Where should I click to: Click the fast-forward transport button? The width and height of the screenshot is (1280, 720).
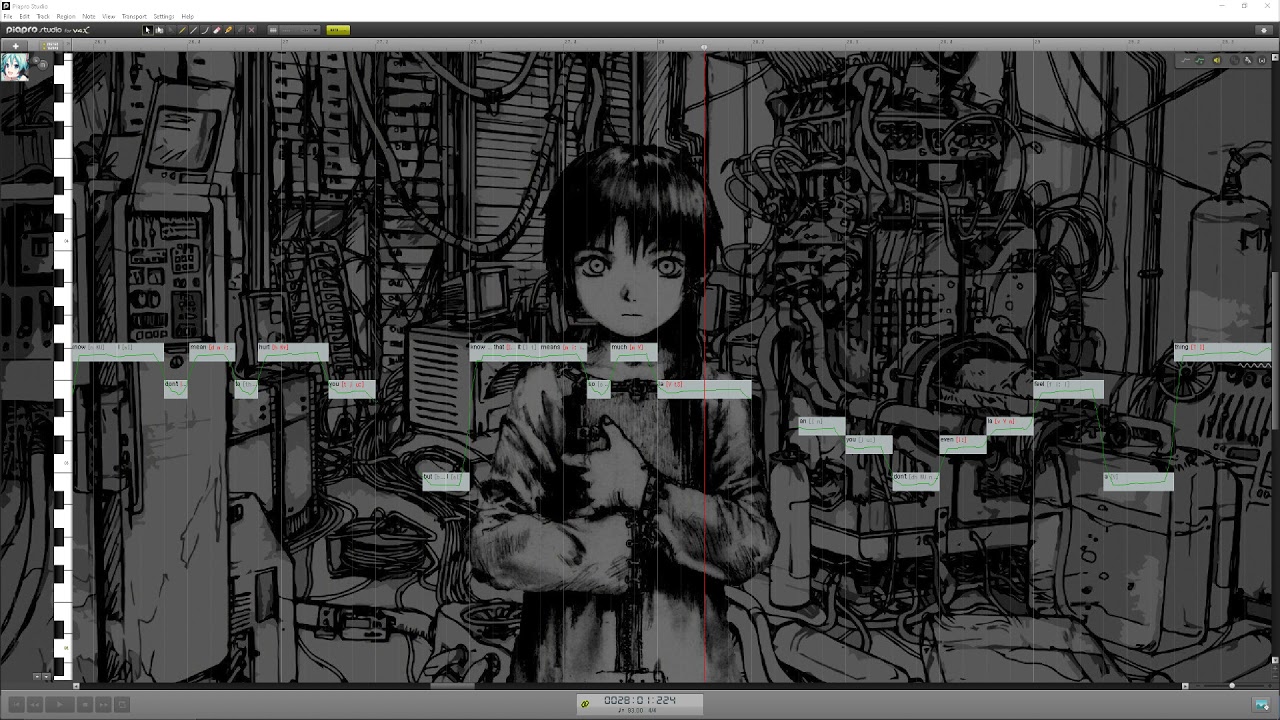pos(103,704)
